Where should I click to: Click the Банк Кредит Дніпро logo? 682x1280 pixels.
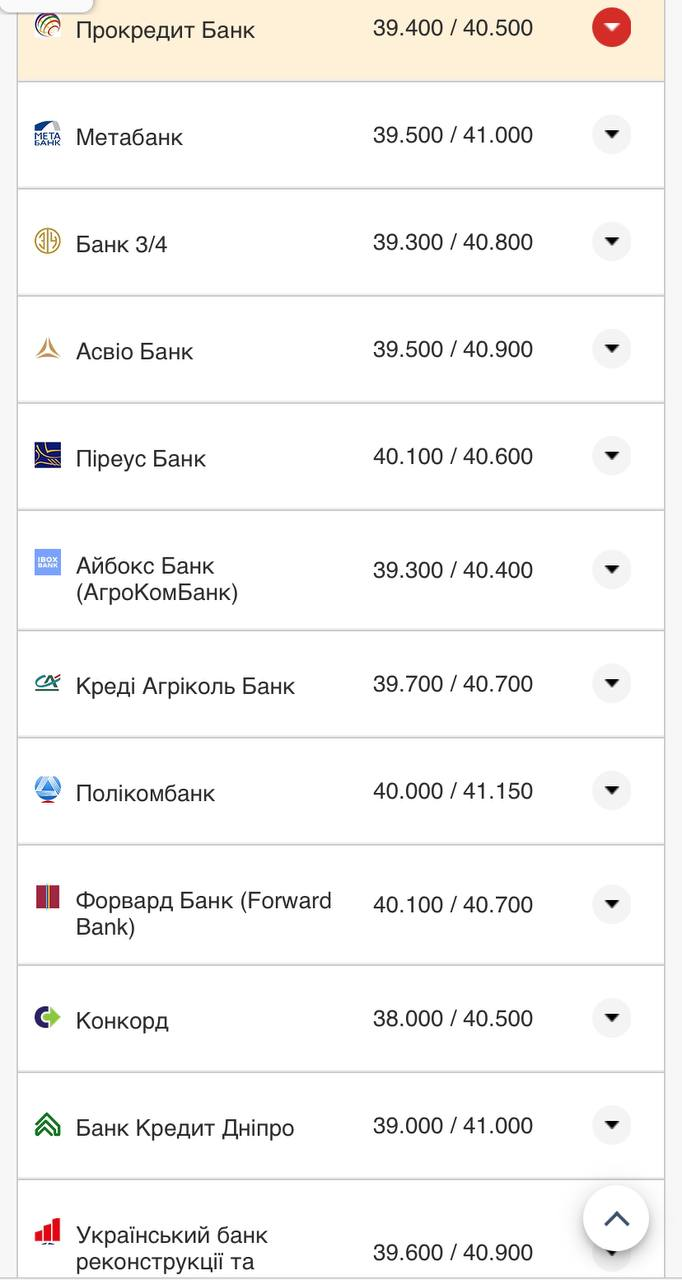47,1125
